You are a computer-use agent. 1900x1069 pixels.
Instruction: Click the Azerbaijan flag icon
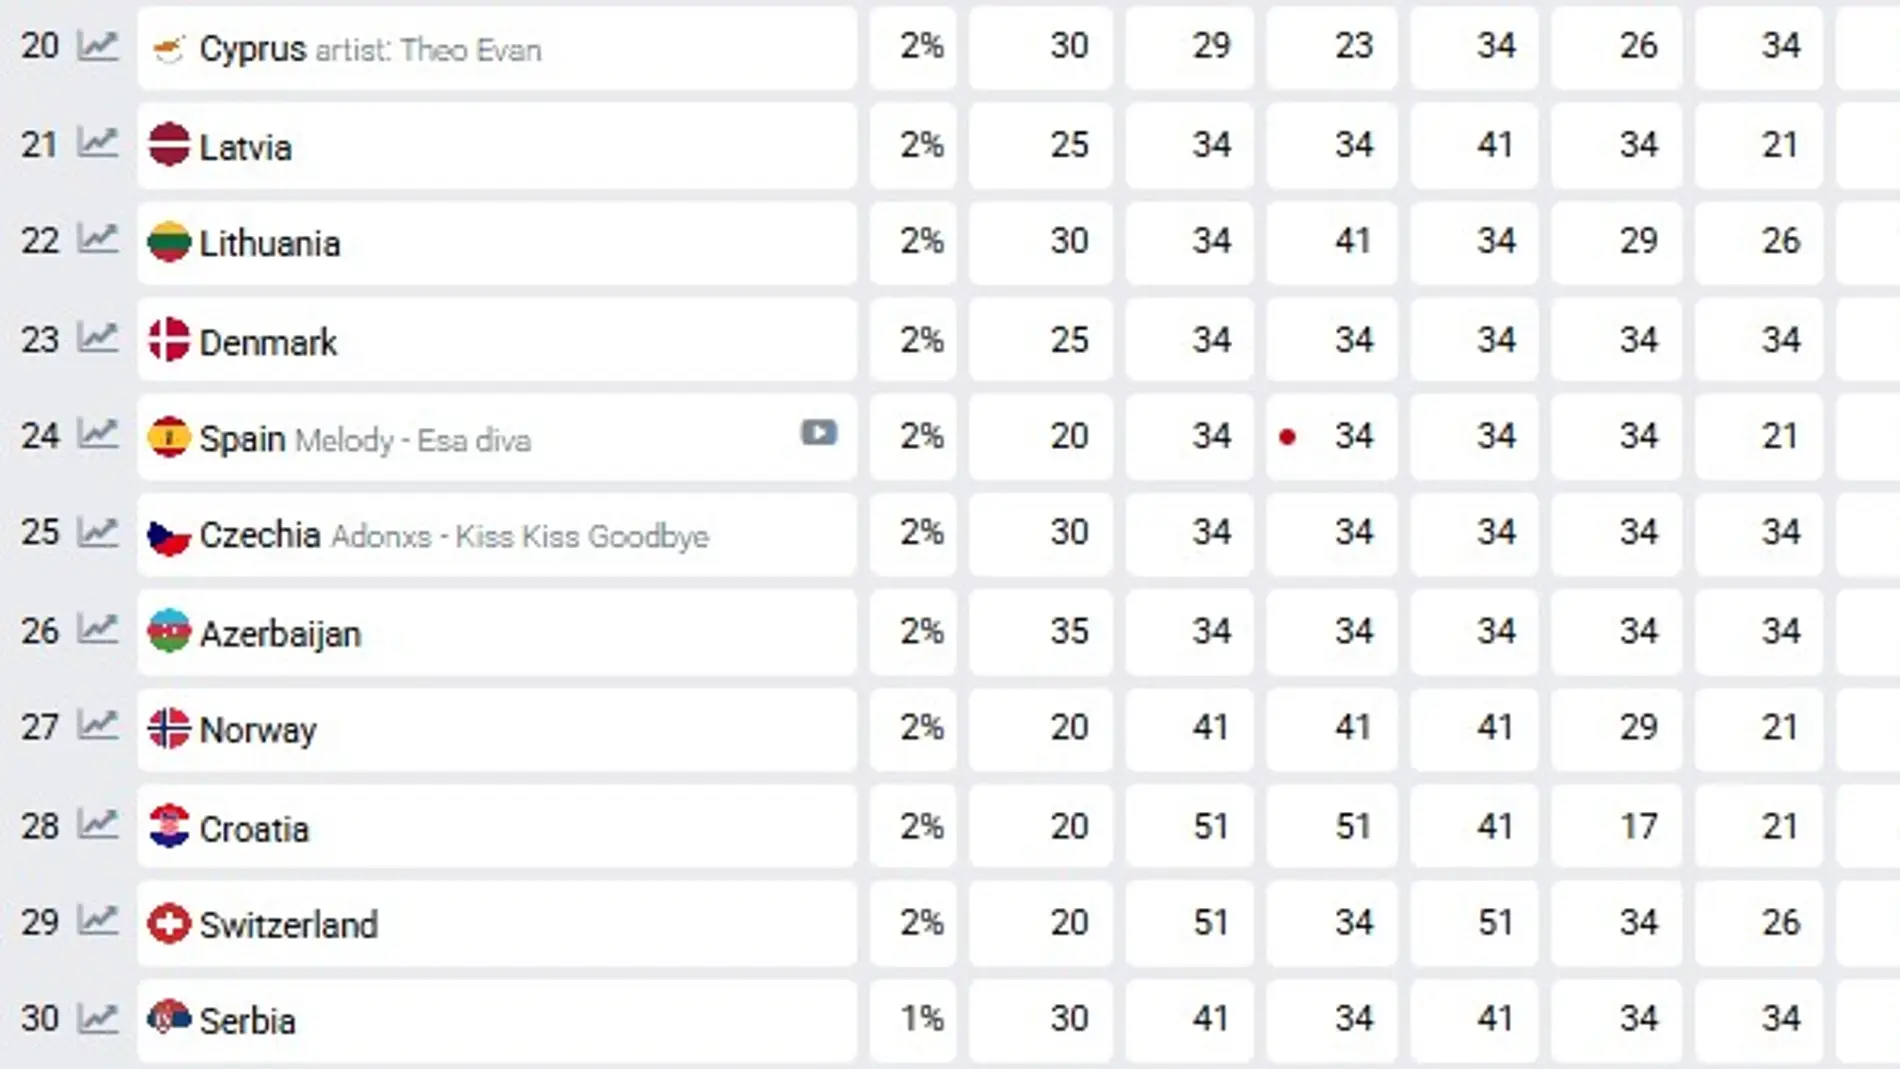pos(170,631)
